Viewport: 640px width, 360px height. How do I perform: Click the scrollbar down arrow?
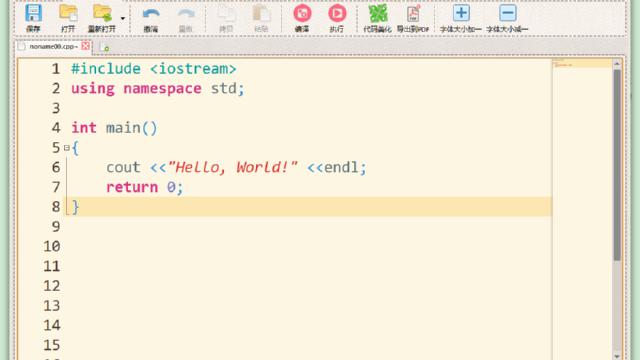click(617, 356)
